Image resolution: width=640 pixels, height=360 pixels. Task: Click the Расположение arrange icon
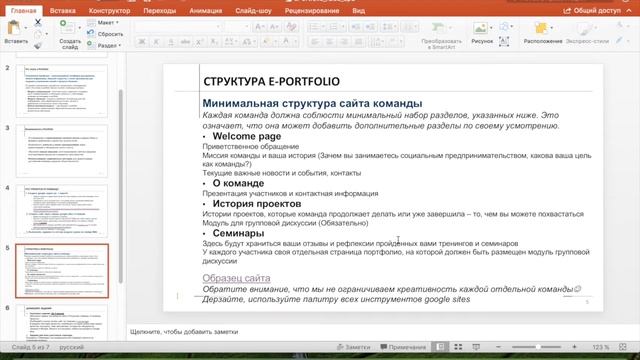point(541,28)
